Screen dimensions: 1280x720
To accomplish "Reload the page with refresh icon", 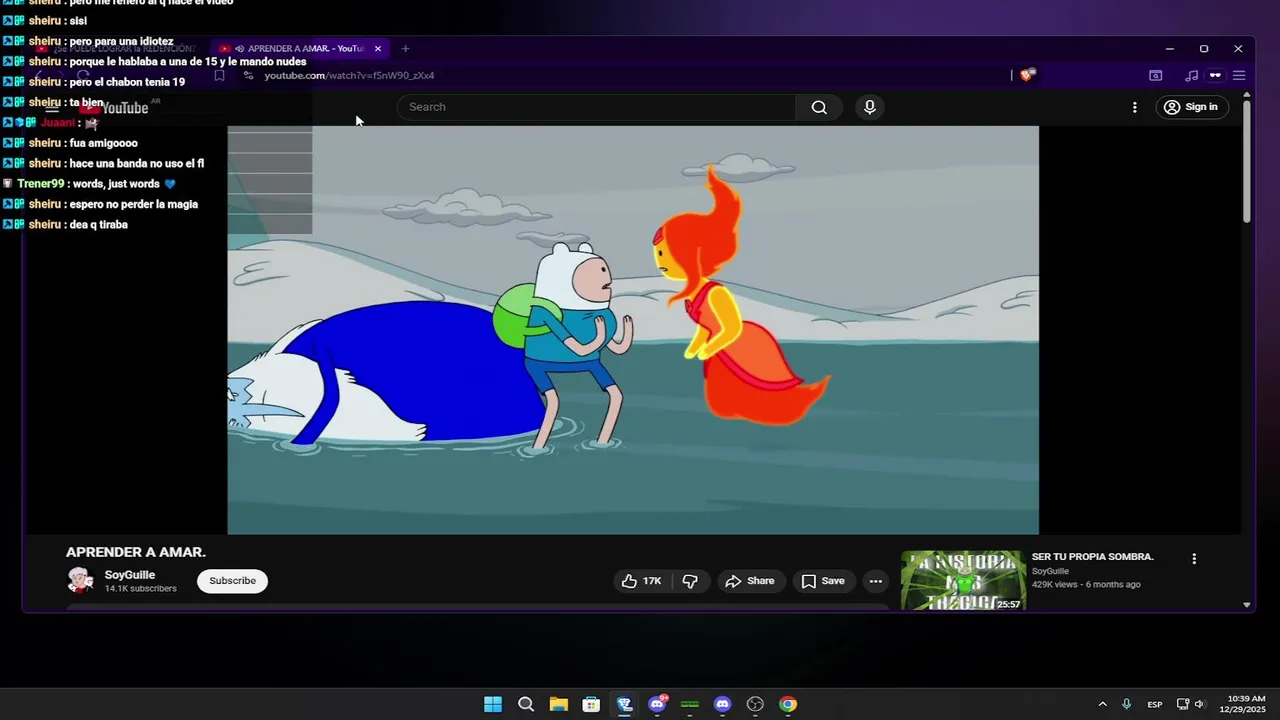I will click(84, 75).
